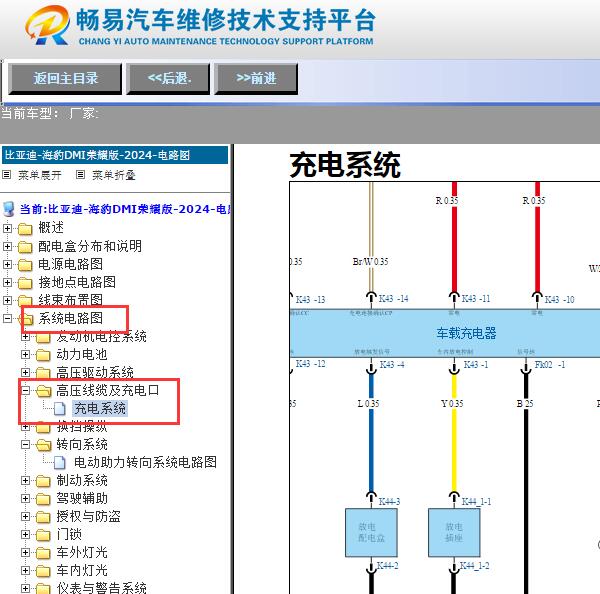Click the 菜单折叠 link
Screen dimensions: 600x594
[114, 175]
